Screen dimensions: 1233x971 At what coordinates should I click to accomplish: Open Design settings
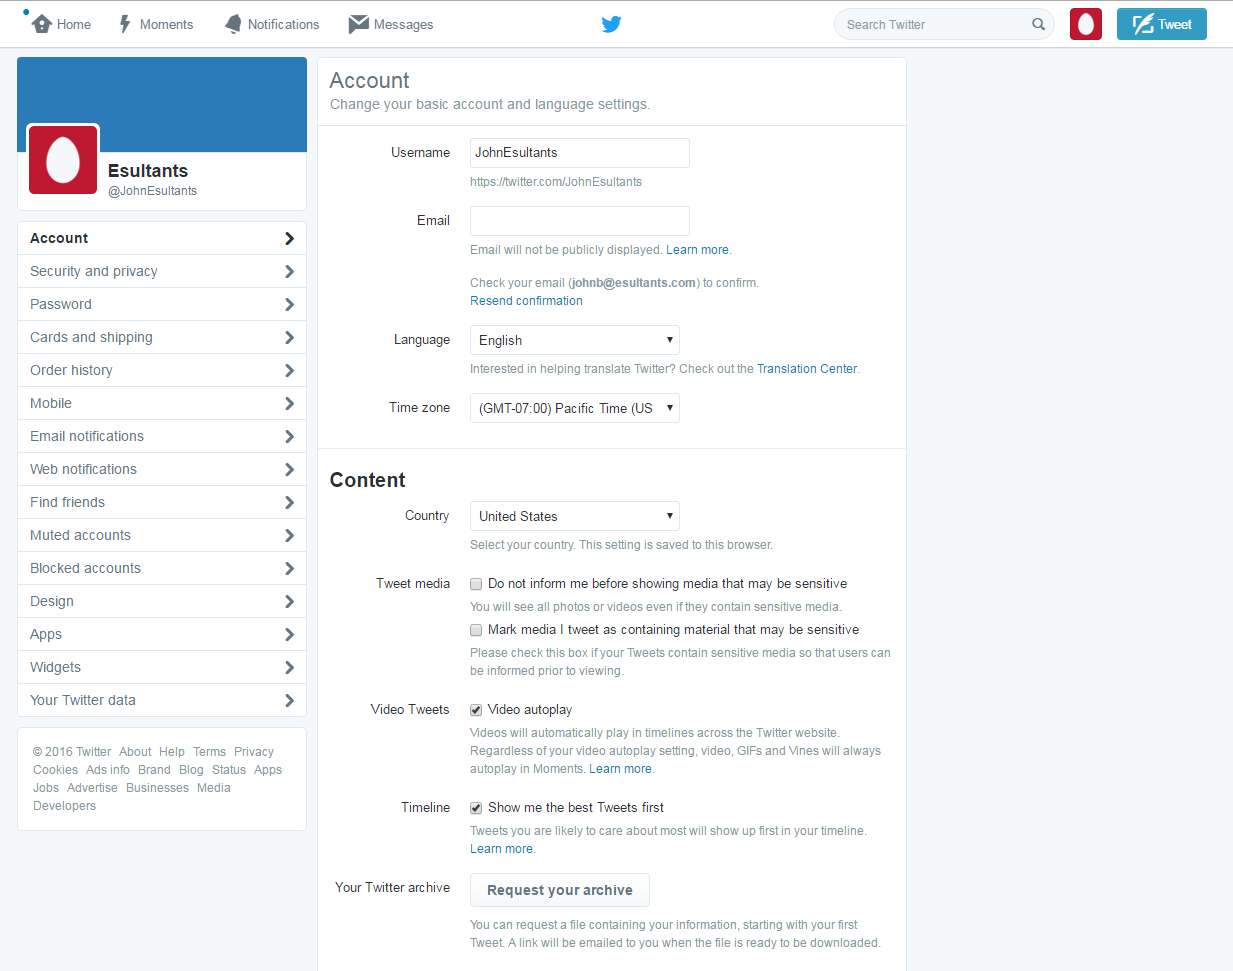point(162,601)
